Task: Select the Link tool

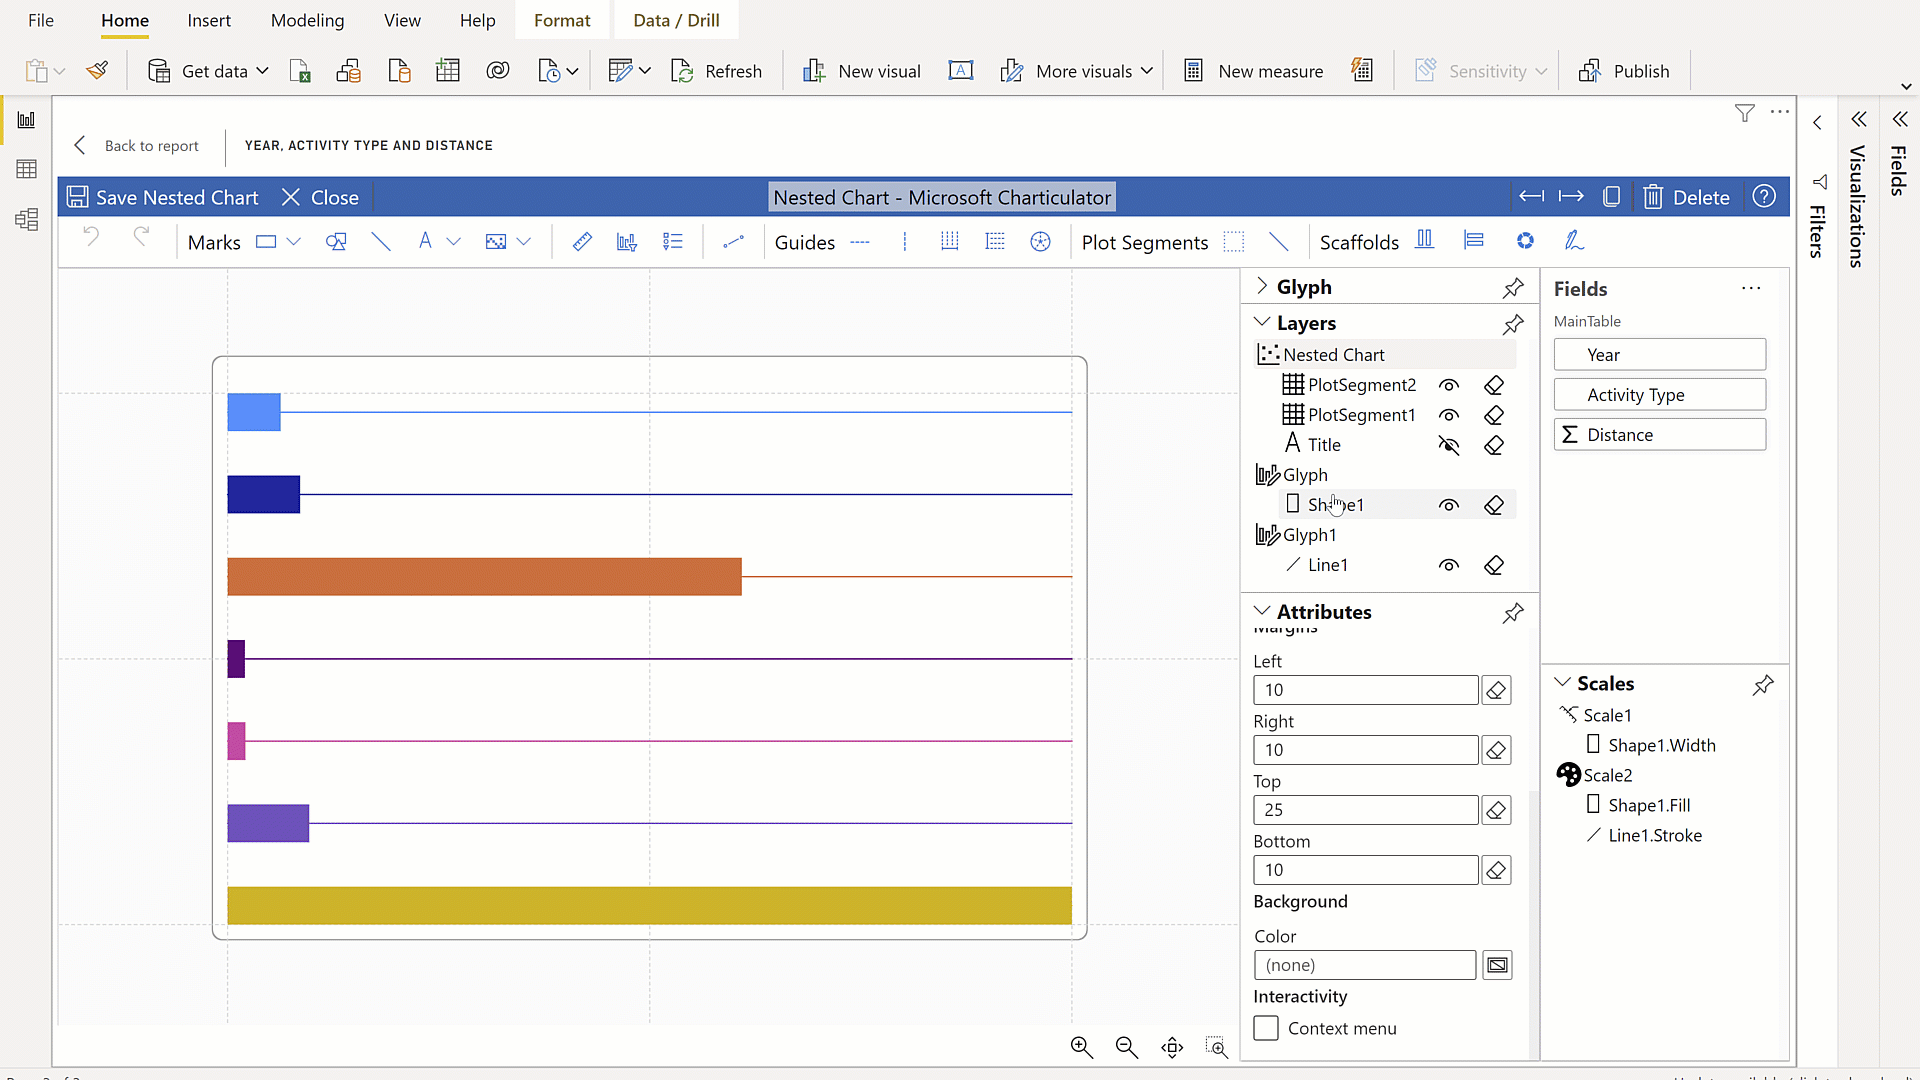Action: [x=733, y=242]
